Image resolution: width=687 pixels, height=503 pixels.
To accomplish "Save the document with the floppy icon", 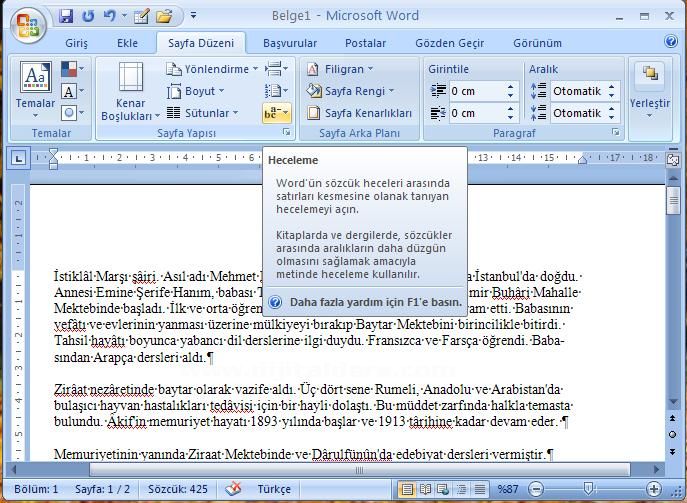I will tap(66, 16).
